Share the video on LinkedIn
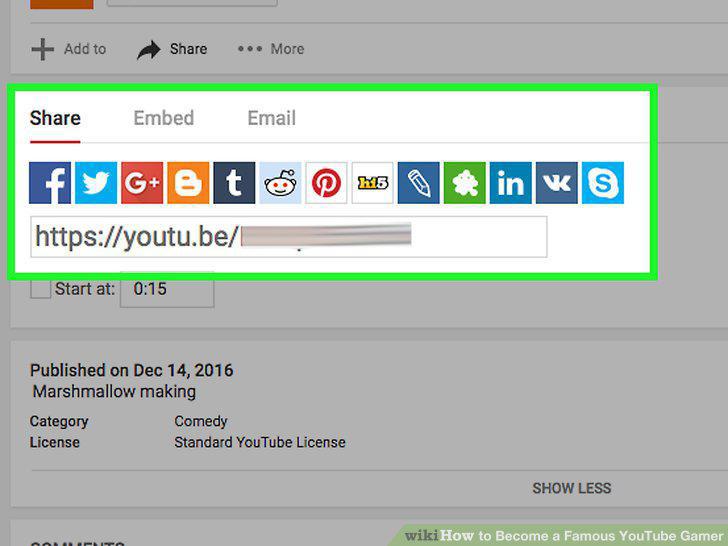728x546 pixels. coord(511,182)
